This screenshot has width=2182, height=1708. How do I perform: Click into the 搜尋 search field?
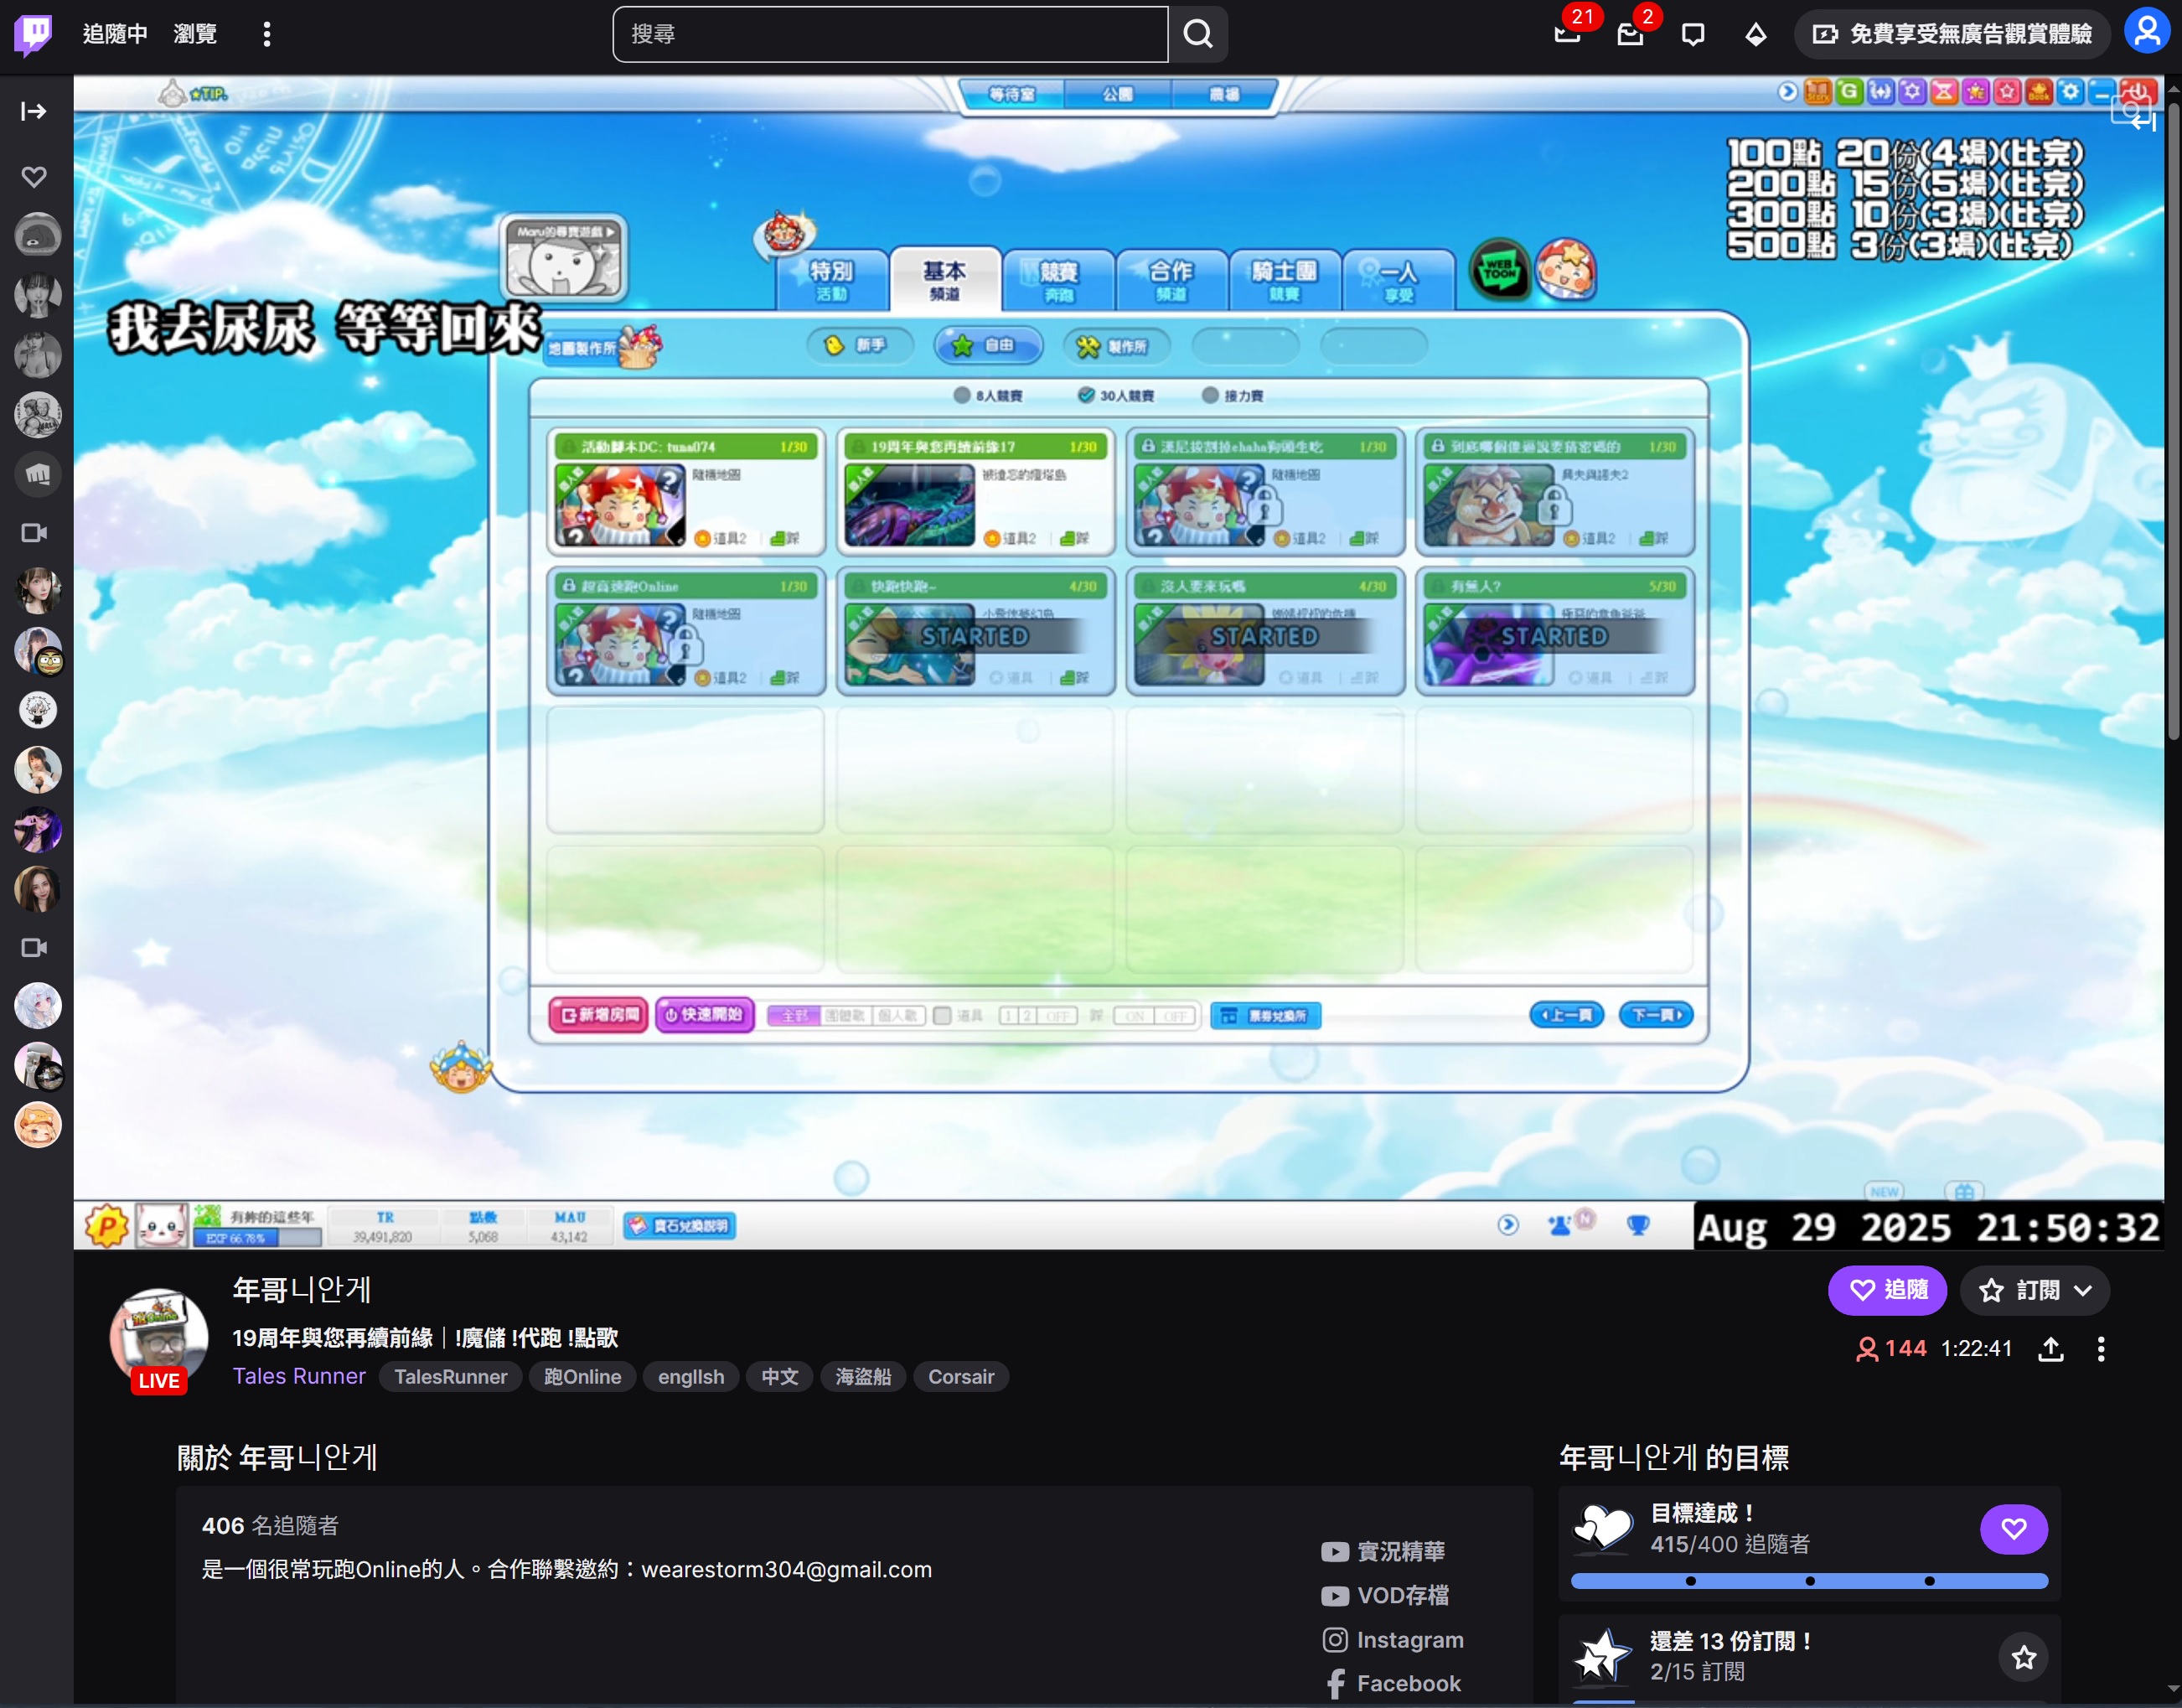[890, 34]
